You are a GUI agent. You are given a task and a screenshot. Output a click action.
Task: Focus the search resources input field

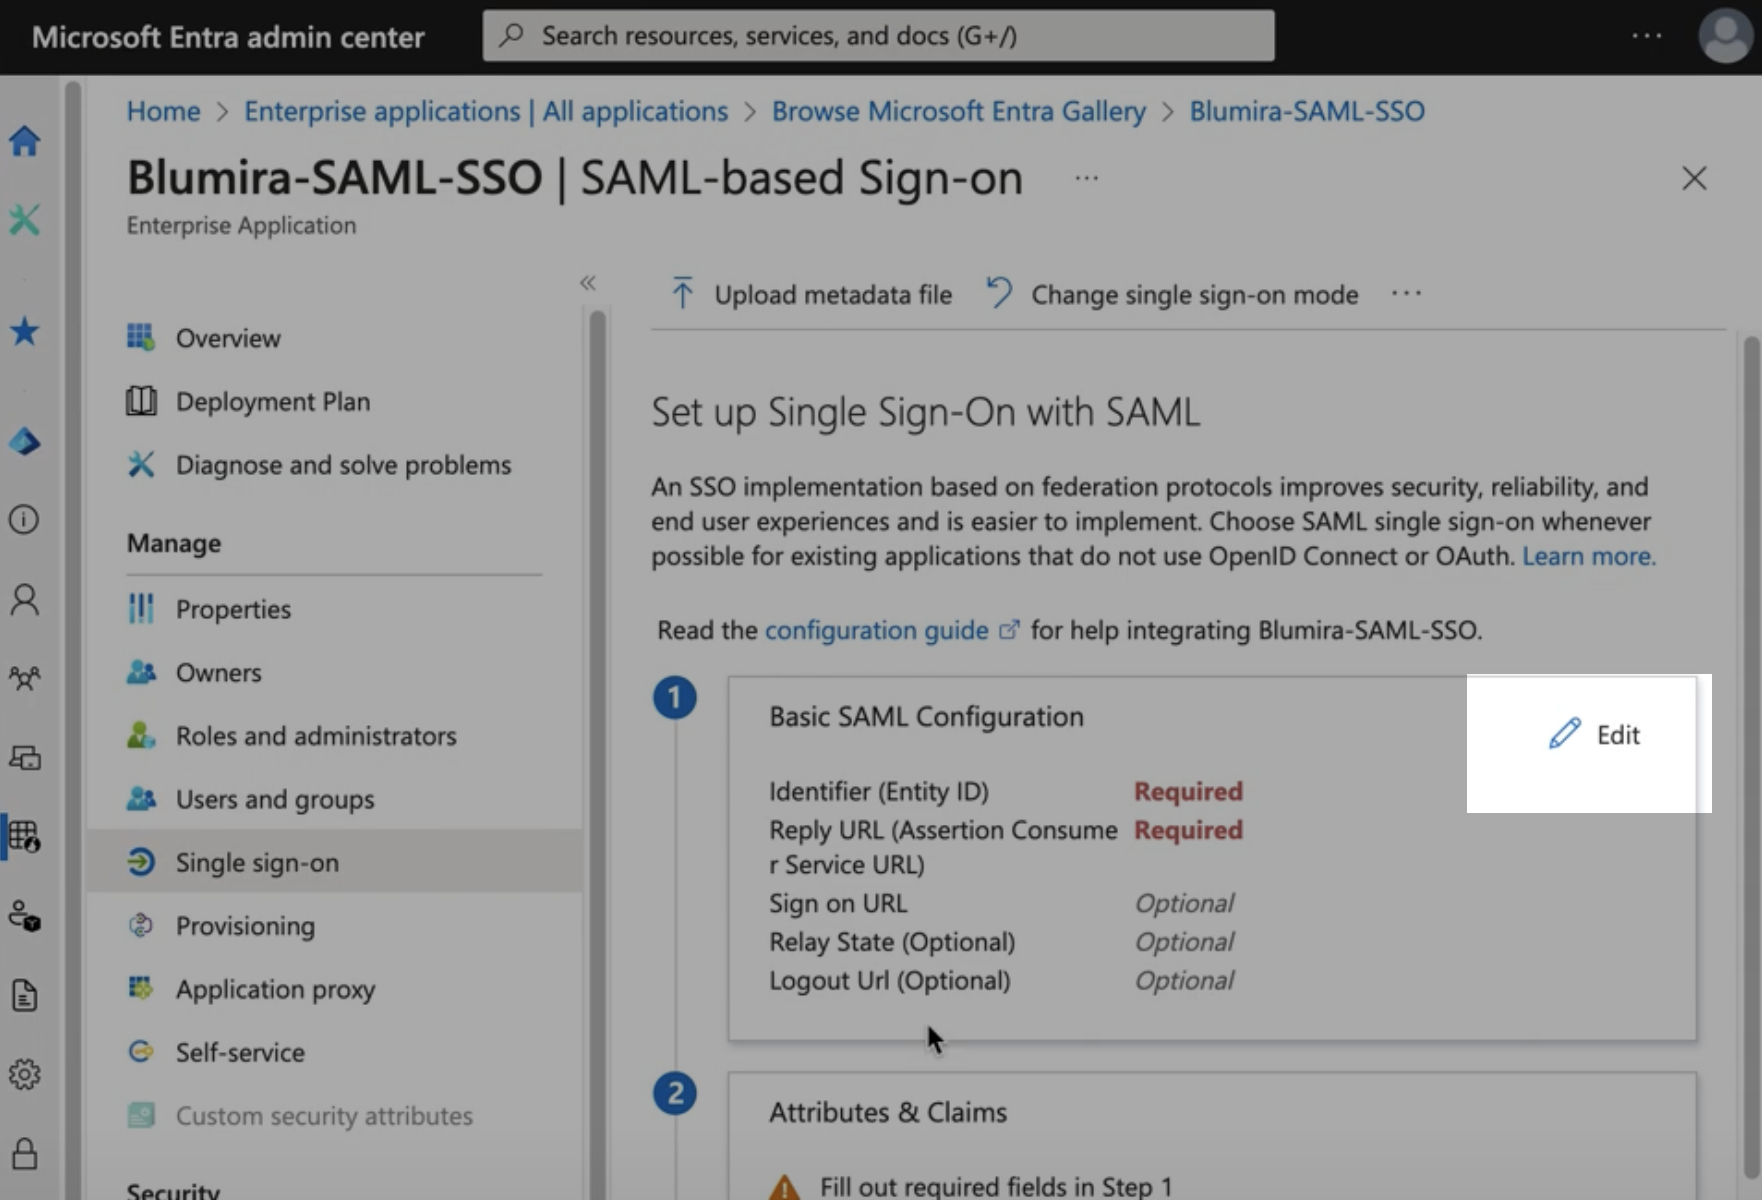coord(878,36)
